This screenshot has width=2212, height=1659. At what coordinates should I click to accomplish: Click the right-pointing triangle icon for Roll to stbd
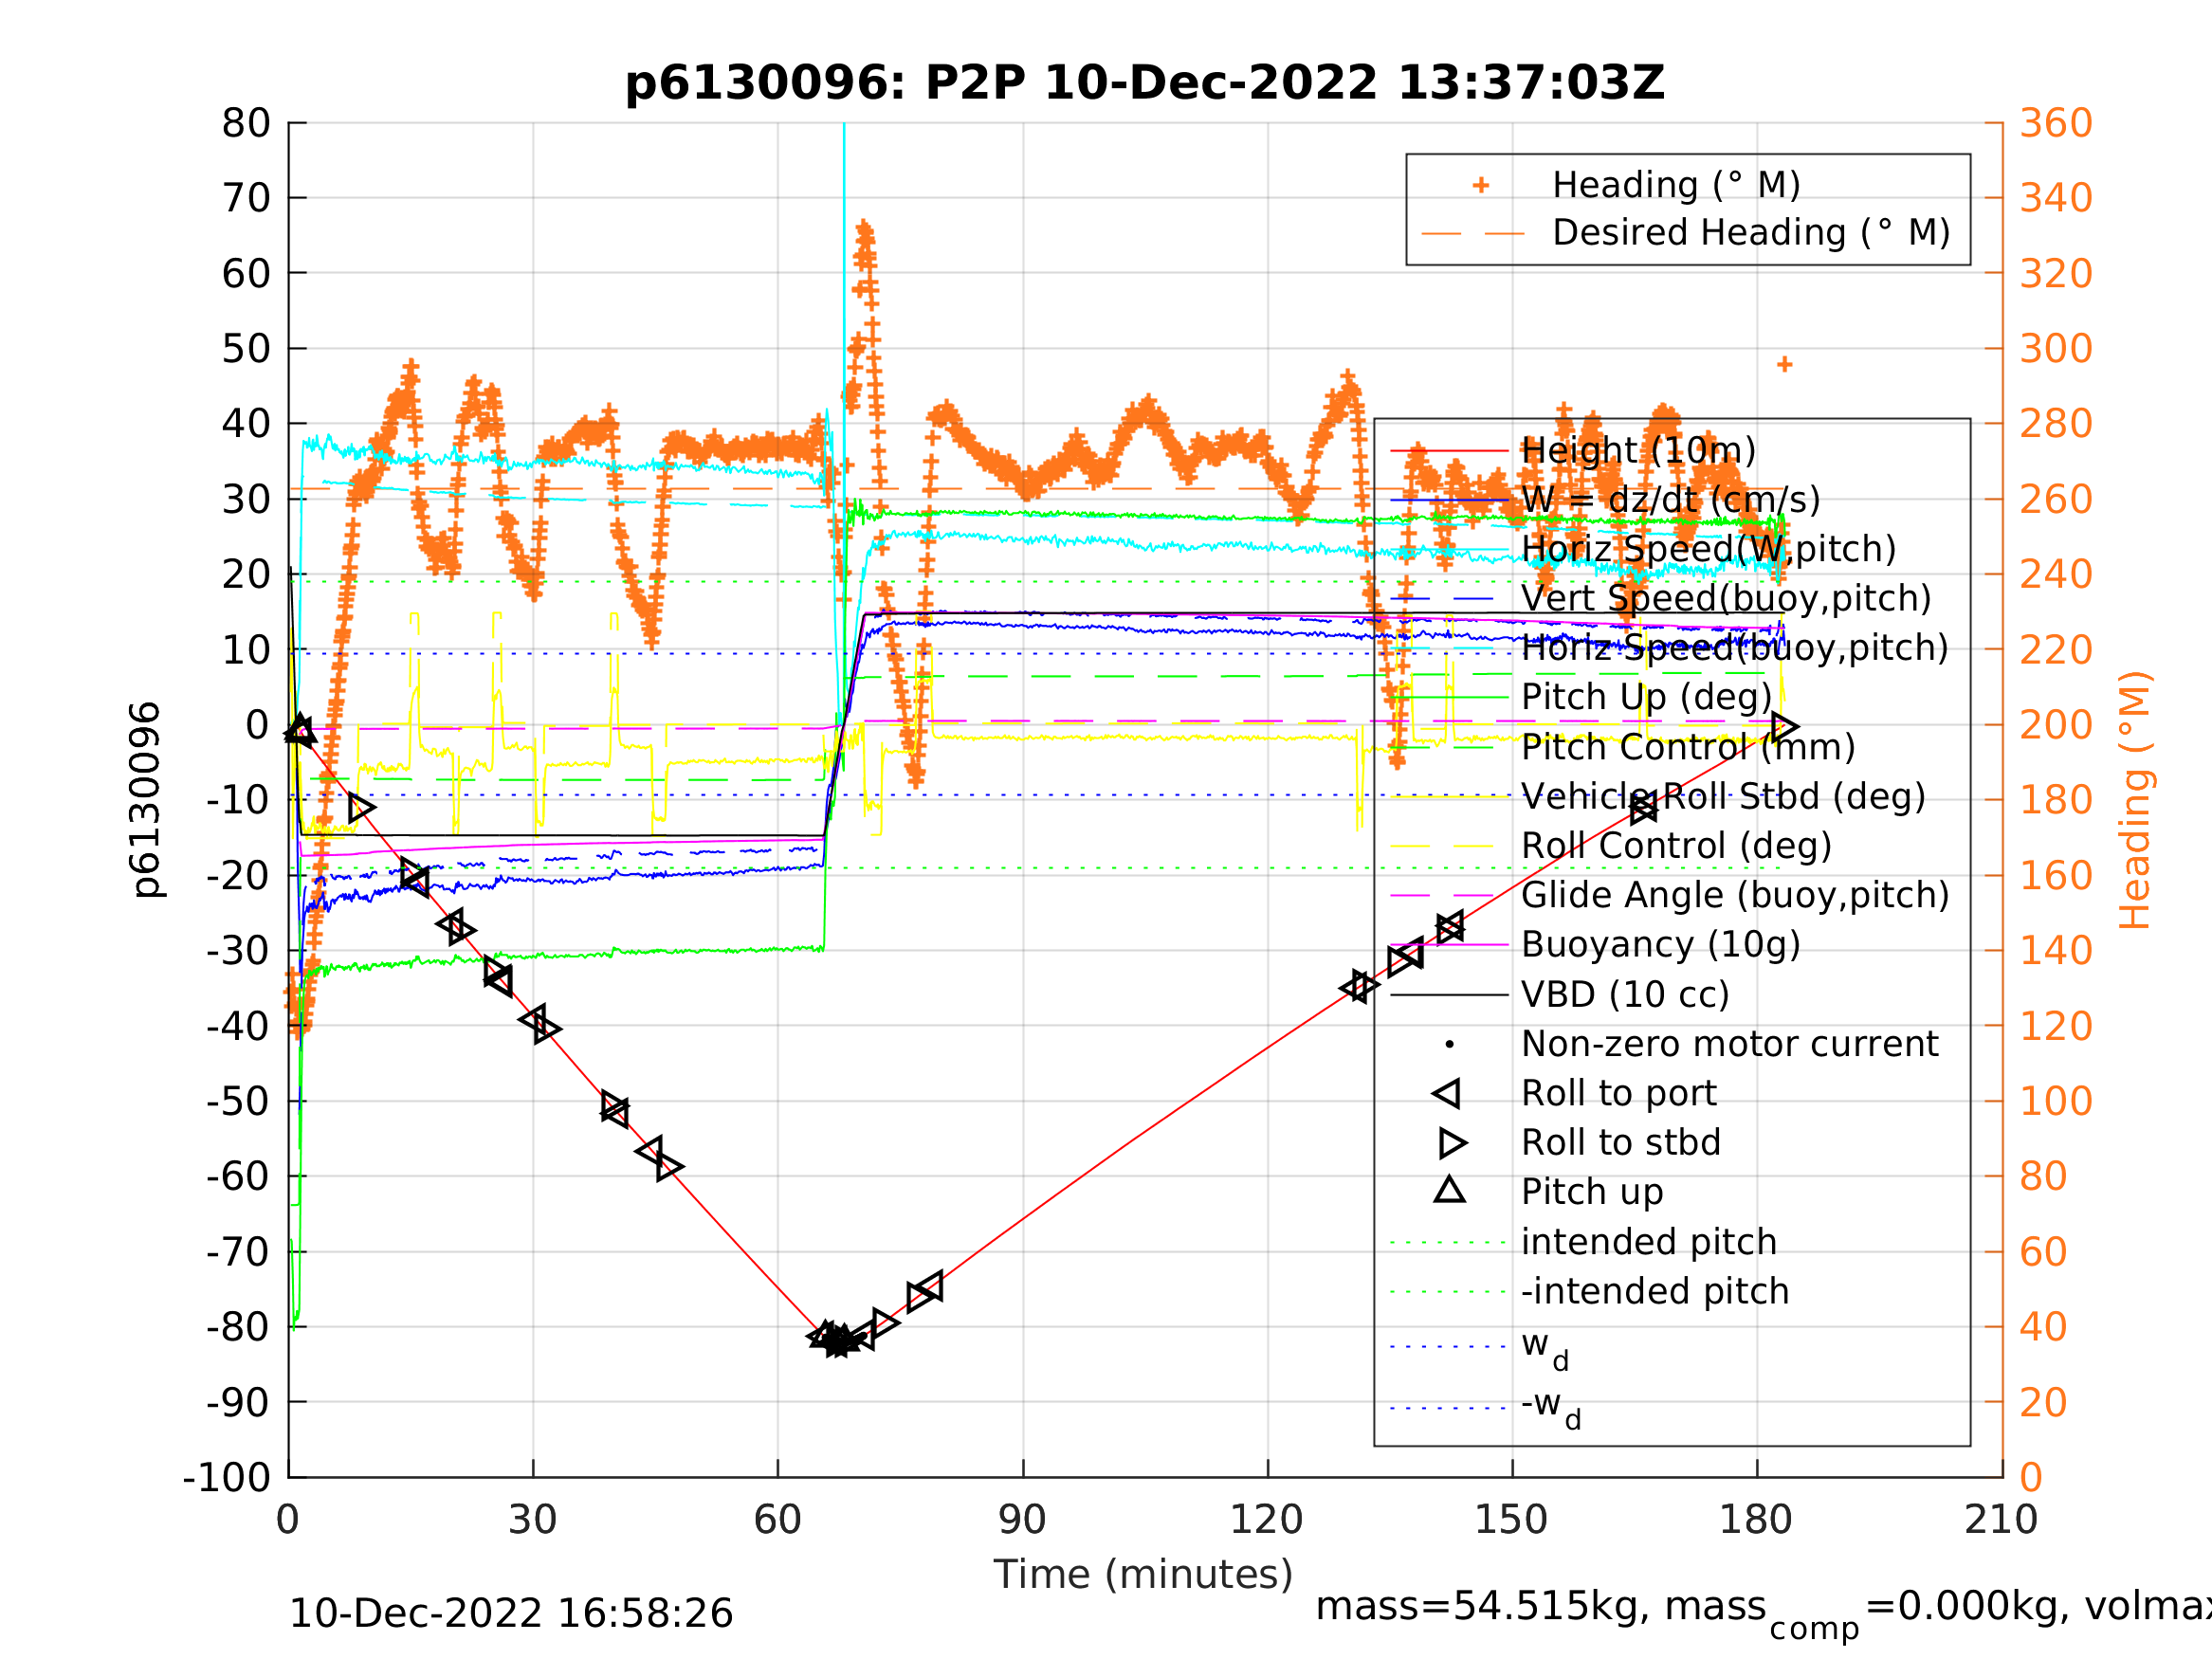pyautogui.click(x=1453, y=1142)
